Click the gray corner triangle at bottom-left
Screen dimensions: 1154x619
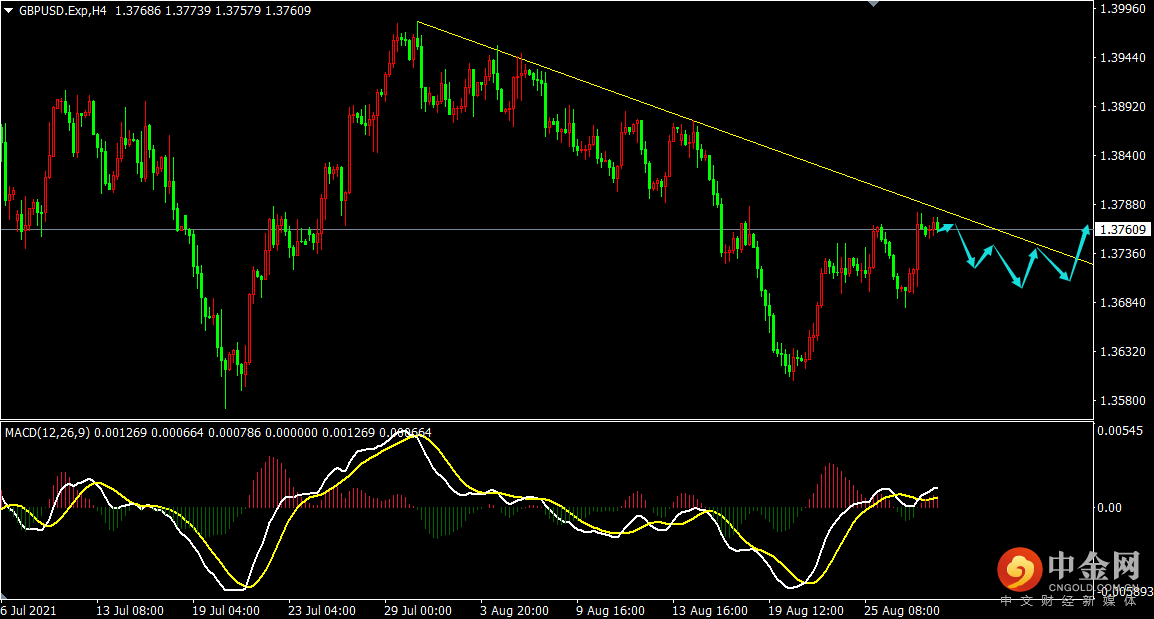click(x=4, y=595)
